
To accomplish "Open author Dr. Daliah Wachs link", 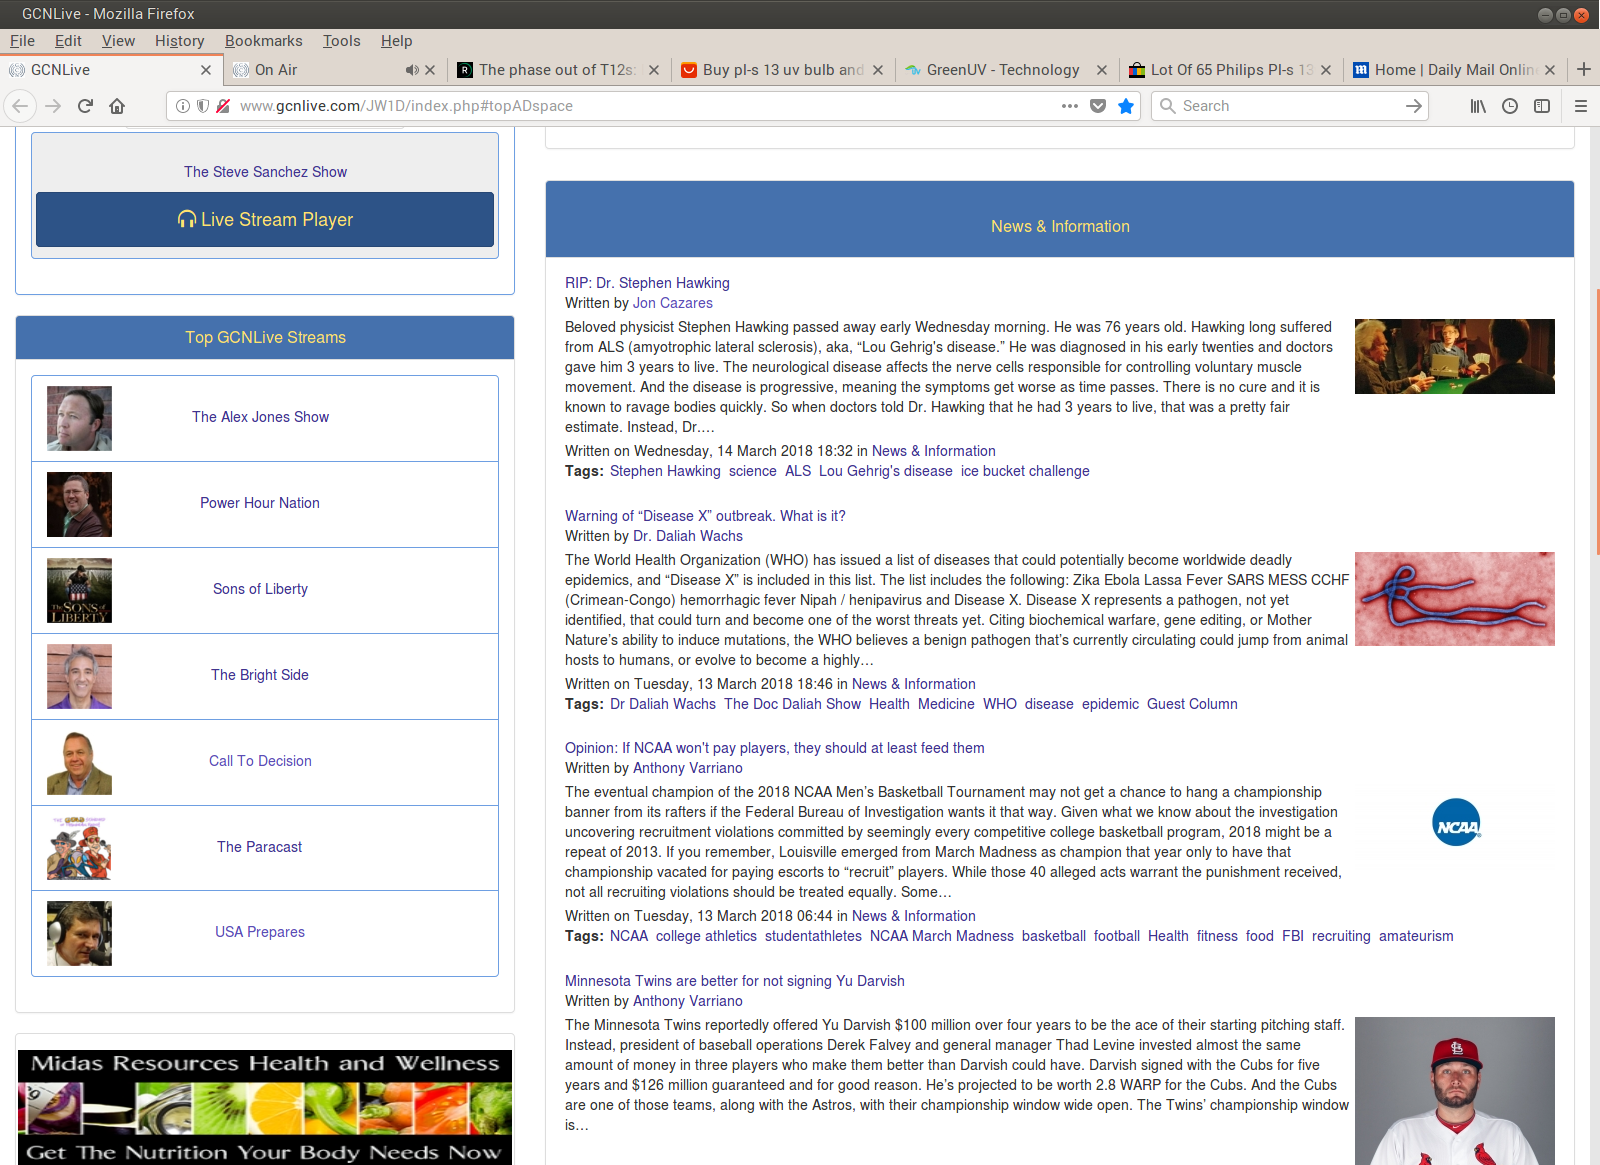I will 688,536.
